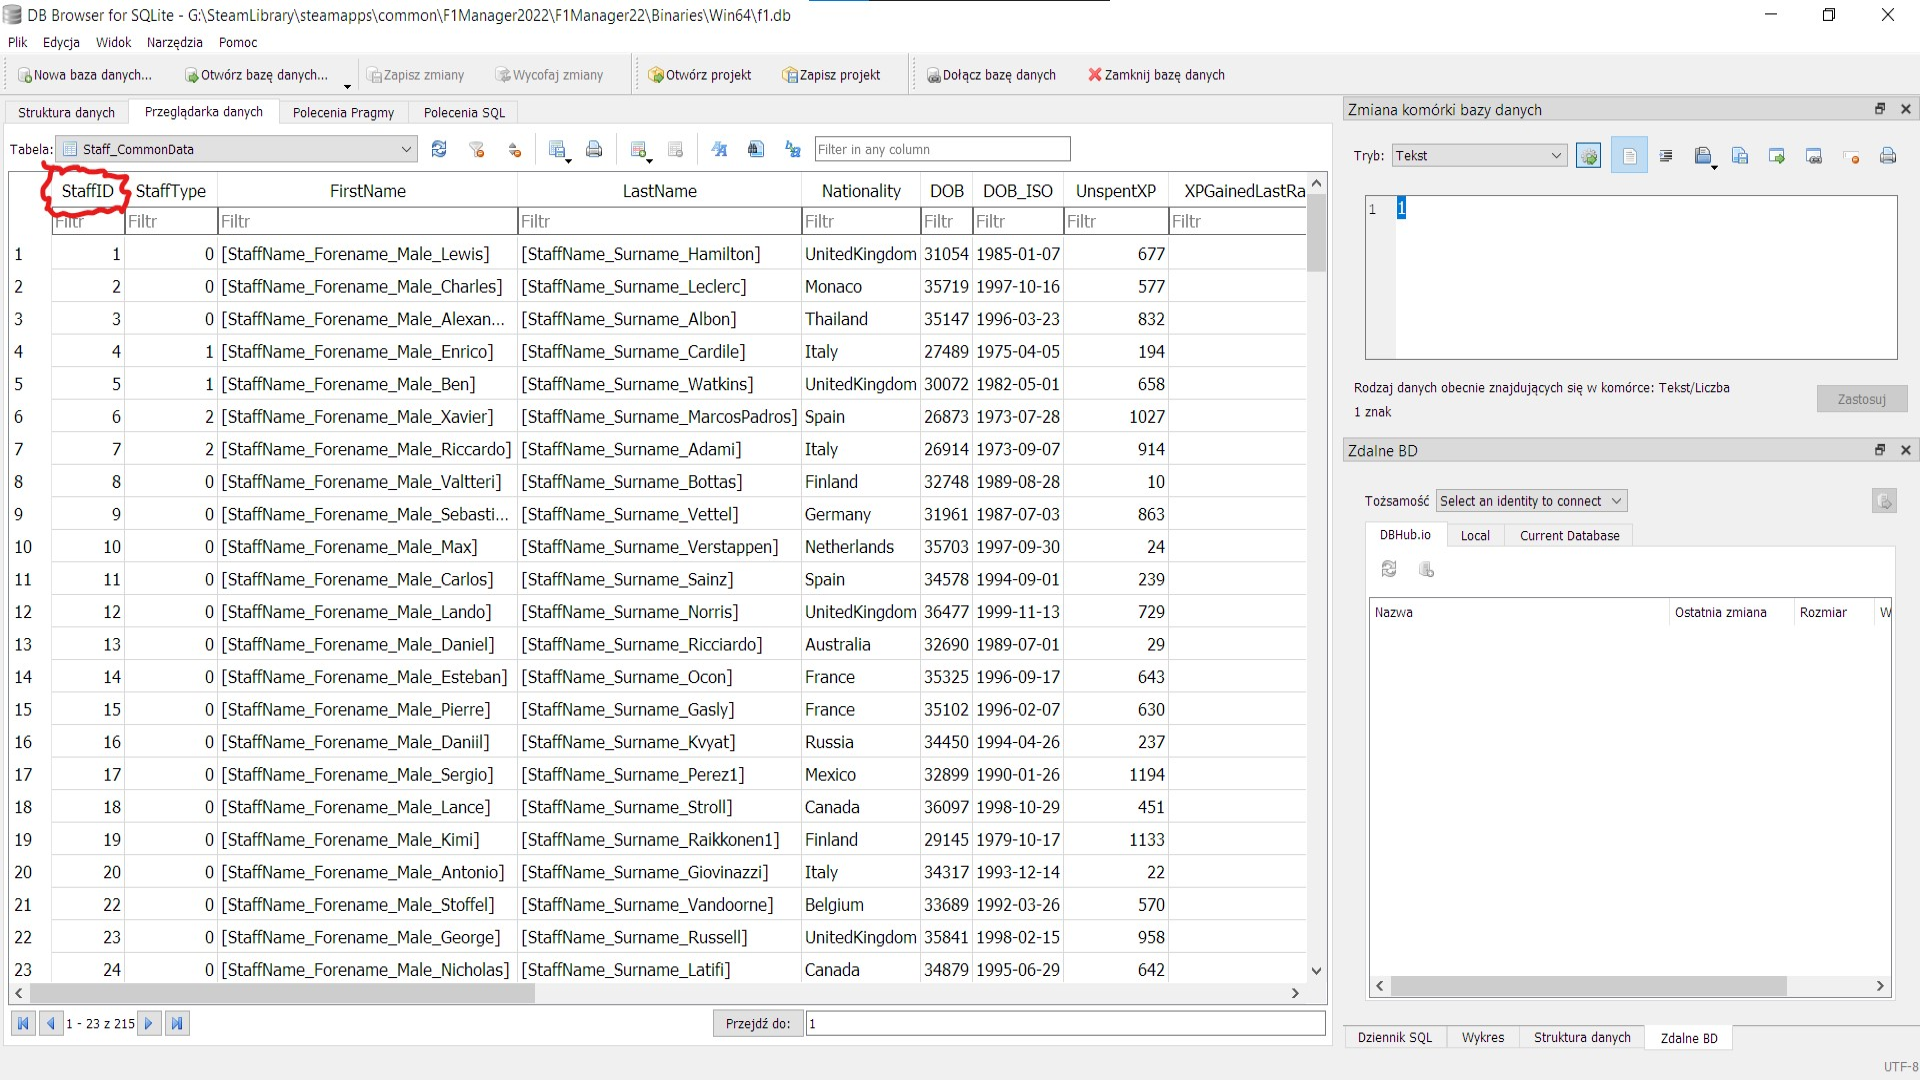Image resolution: width=1920 pixels, height=1080 pixels.
Task: Open find and replace icon
Action: tap(793, 150)
